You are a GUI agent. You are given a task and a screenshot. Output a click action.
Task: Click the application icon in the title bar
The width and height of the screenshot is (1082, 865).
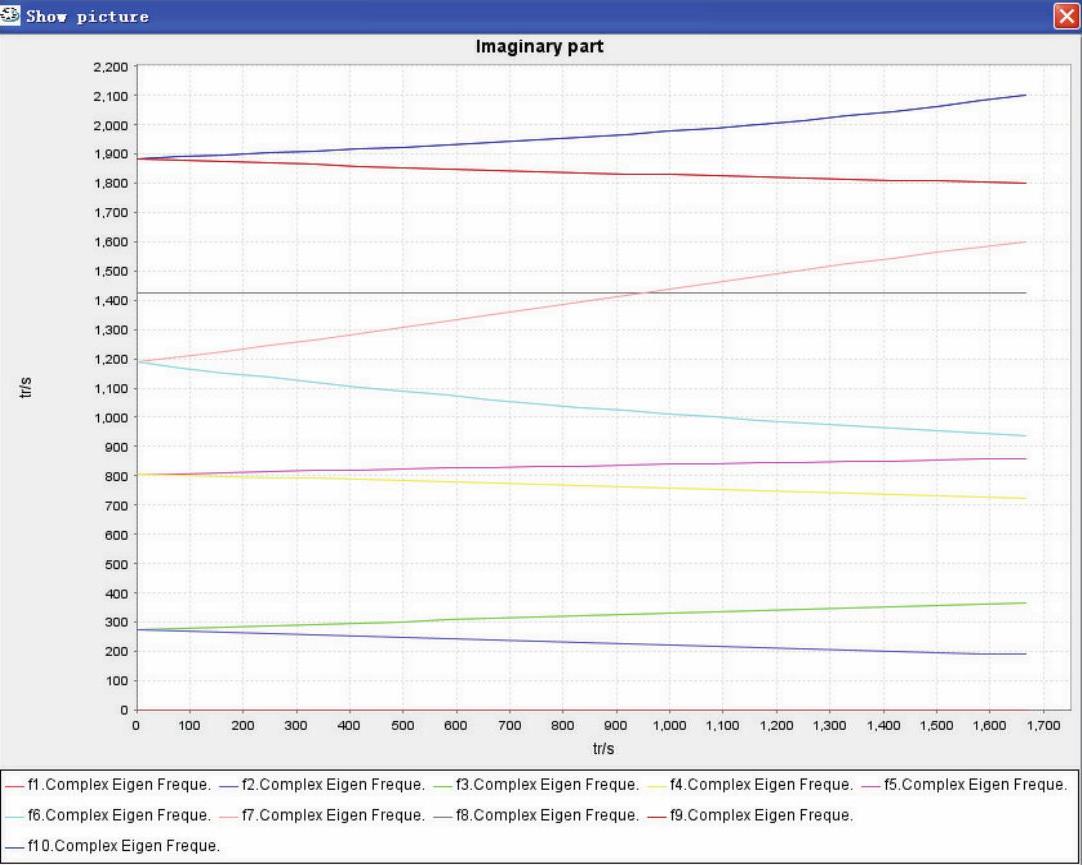coord(11,16)
